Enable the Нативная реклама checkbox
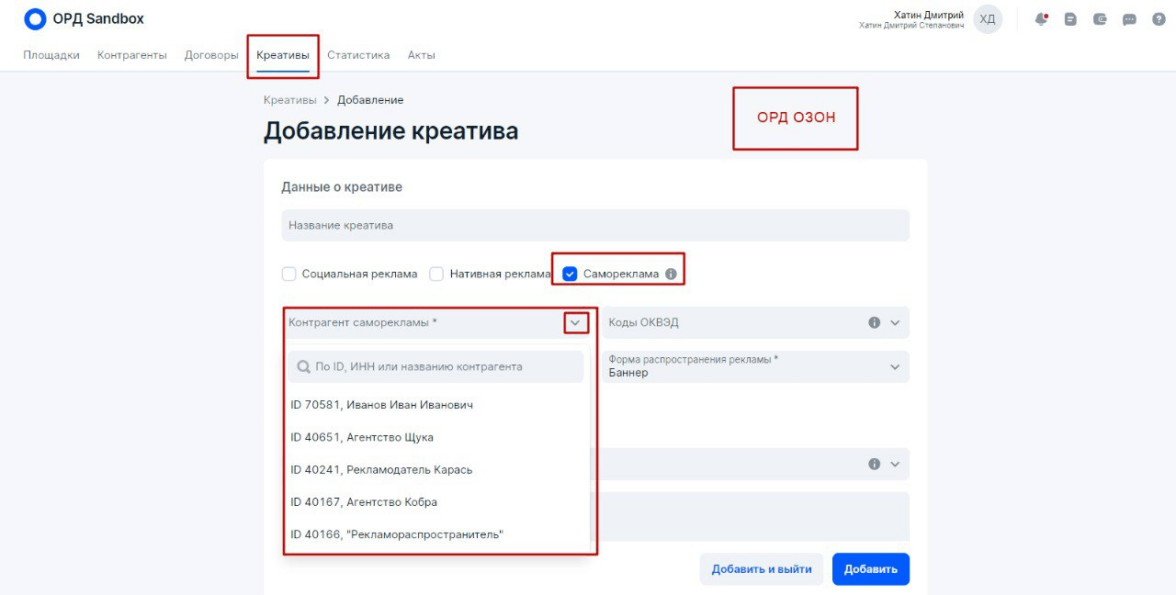 tap(436, 275)
